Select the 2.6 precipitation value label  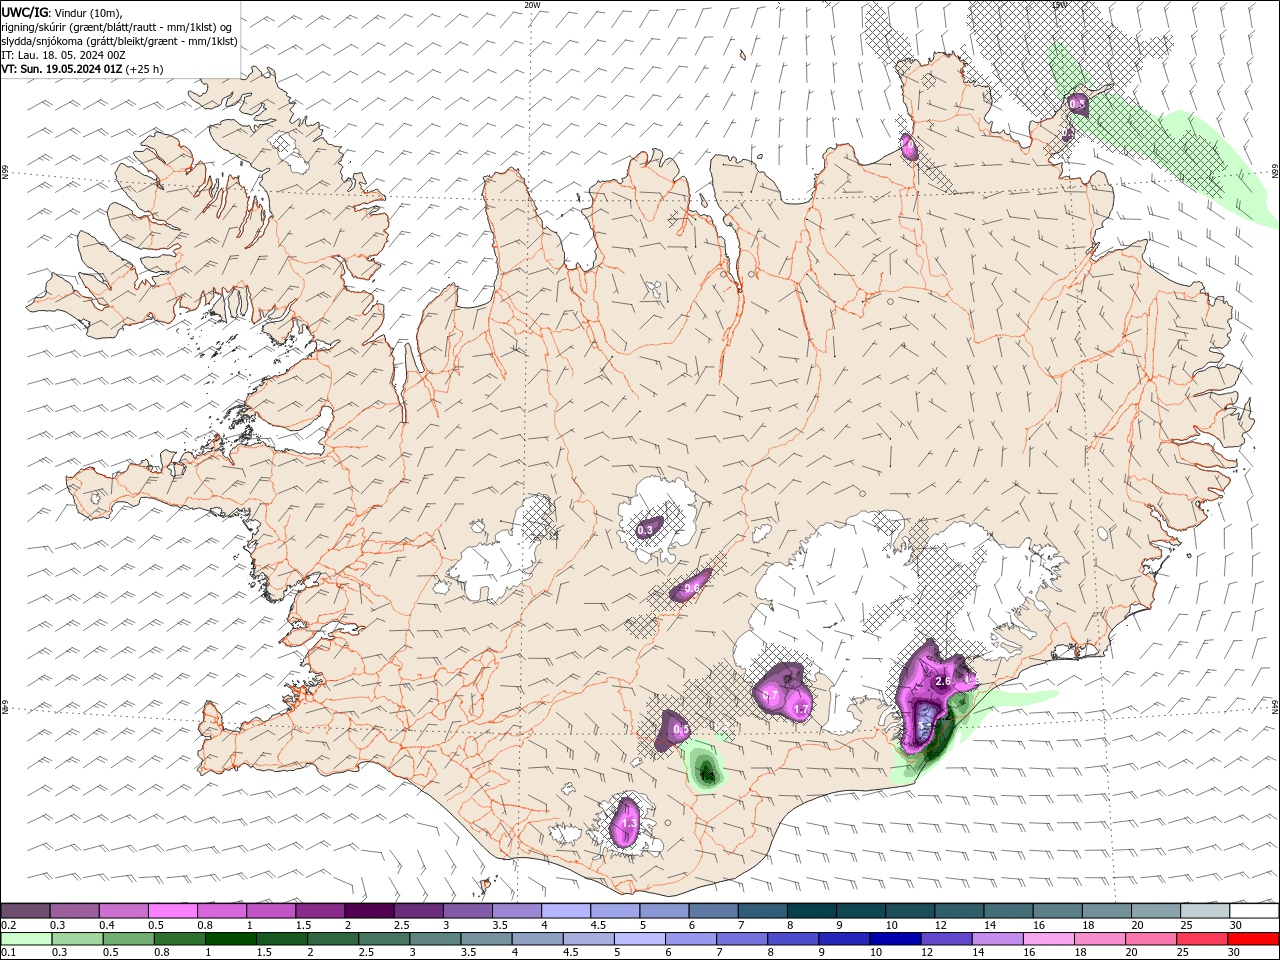pyautogui.click(x=942, y=681)
